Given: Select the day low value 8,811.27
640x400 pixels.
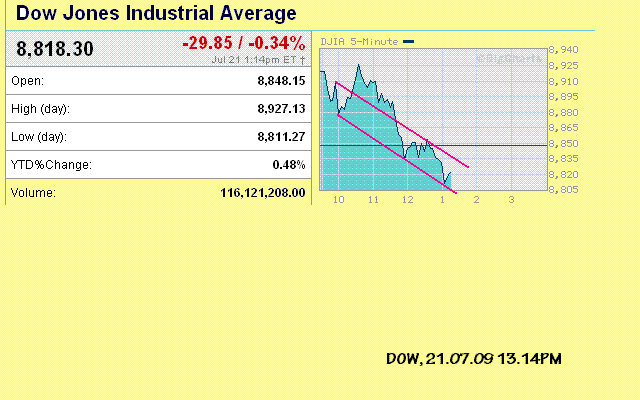Looking at the screenshot, I should click(281, 136).
